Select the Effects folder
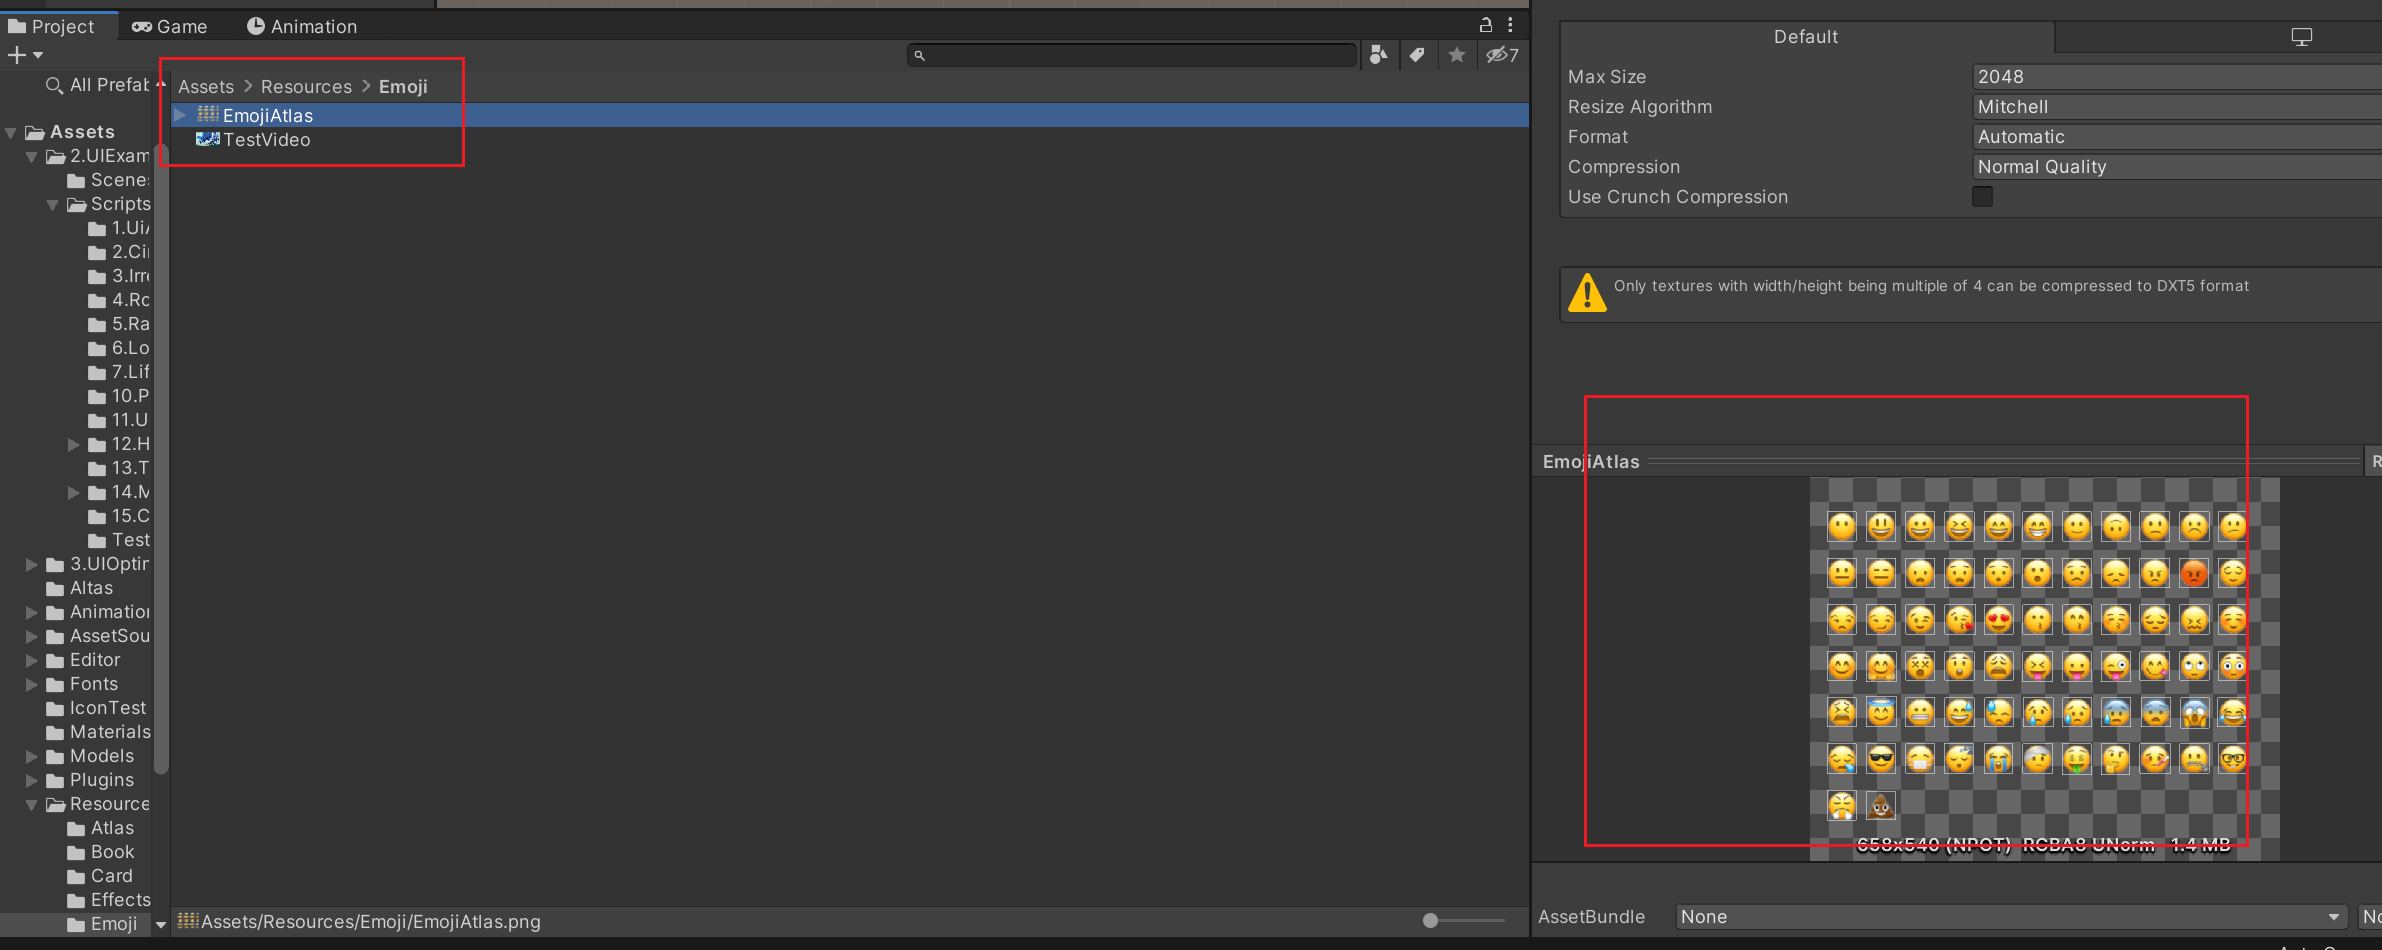This screenshot has width=2382, height=950. 108,900
